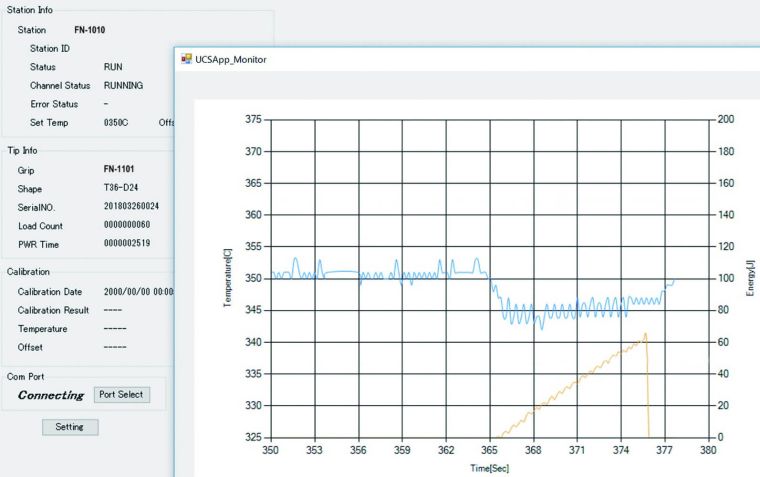The height and width of the screenshot is (477, 760).
Task: Click the Load Count value 0000000060
Action: tap(133, 226)
